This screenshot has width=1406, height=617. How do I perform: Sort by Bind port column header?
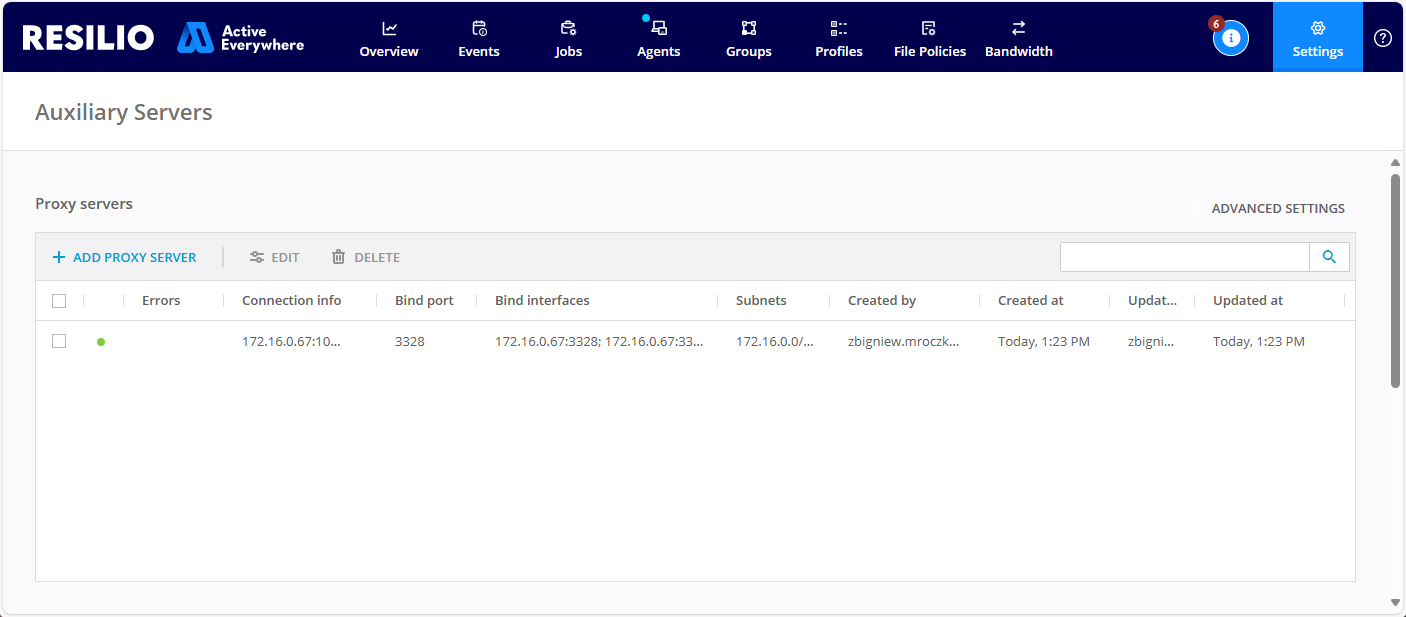424,301
